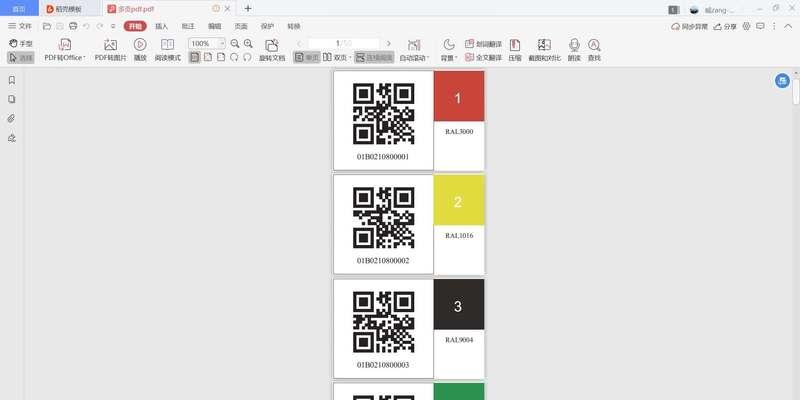Go to the previous page arrow

click(299, 43)
